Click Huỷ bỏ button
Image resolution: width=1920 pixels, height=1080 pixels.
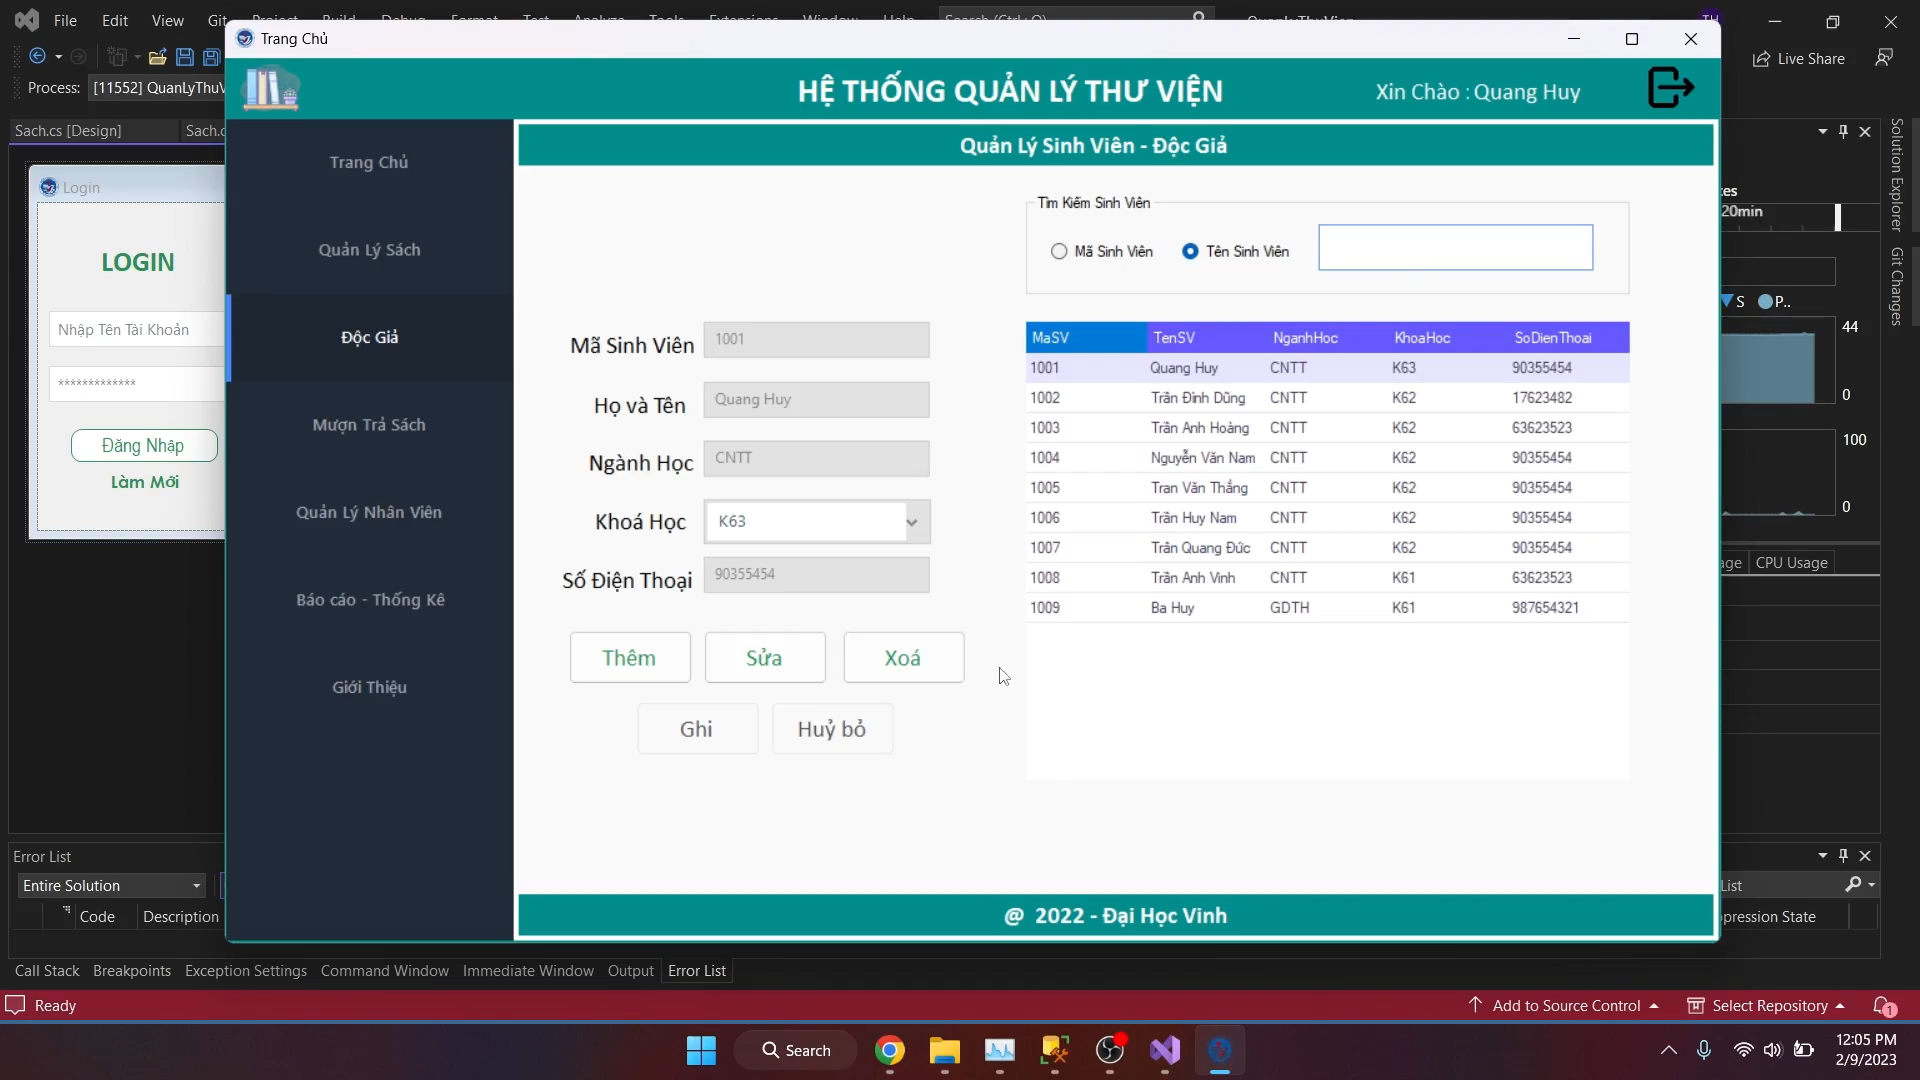pos(832,729)
